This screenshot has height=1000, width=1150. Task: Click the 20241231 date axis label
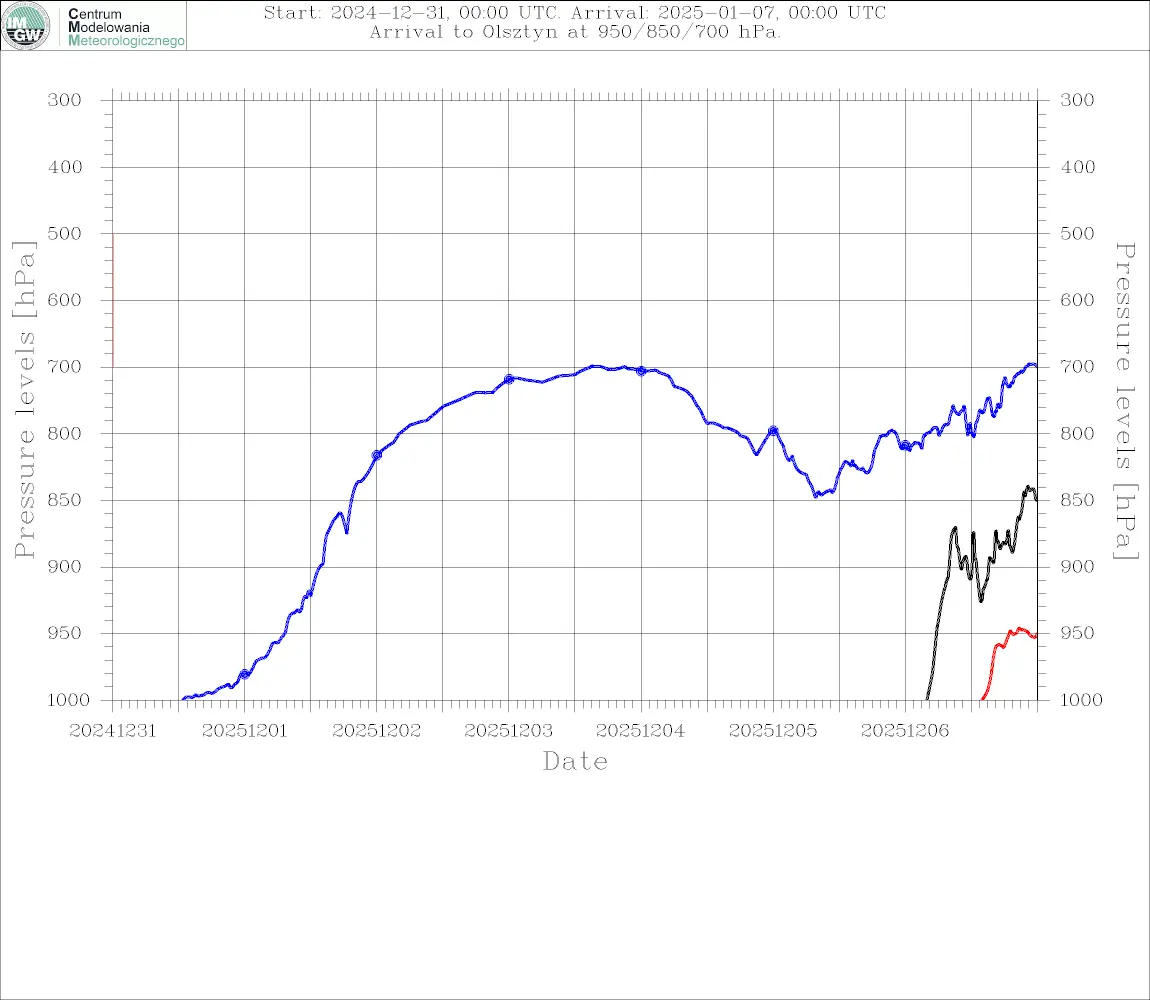click(113, 731)
